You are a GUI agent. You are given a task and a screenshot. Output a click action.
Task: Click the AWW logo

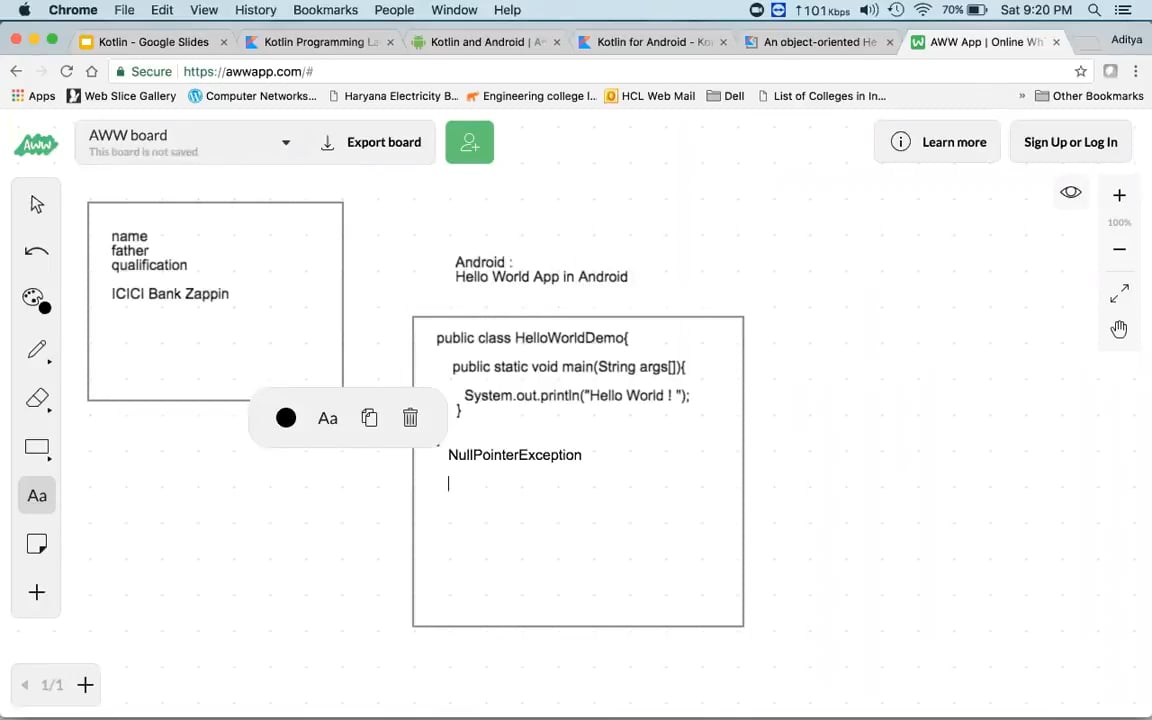point(36,143)
